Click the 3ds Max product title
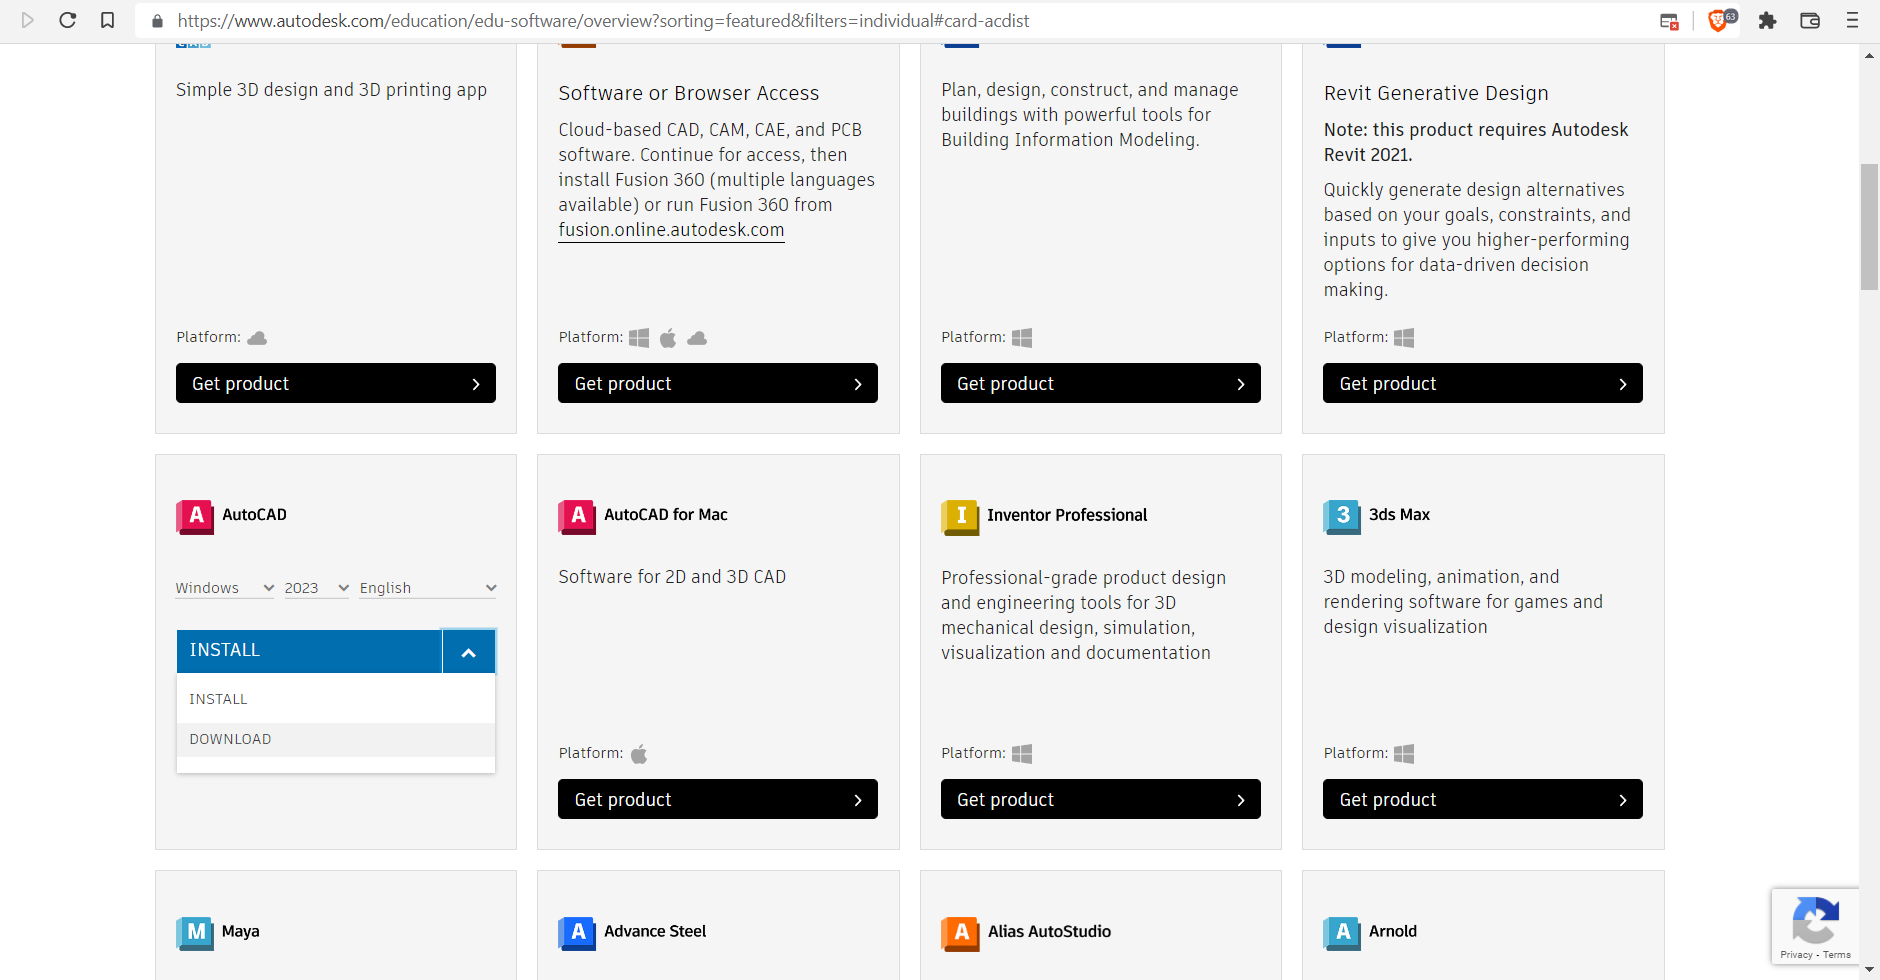Image resolution: width=1880 pixels, height=980 pixels. coord(1399,515)
